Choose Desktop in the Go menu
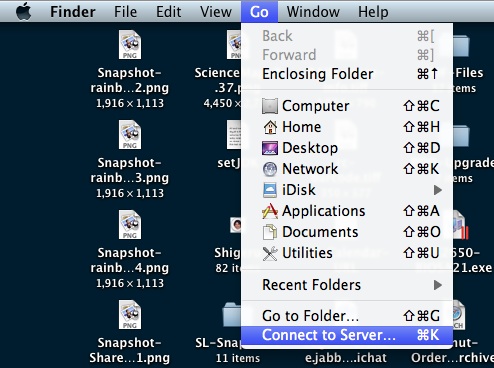 click(x=347, y=148)
